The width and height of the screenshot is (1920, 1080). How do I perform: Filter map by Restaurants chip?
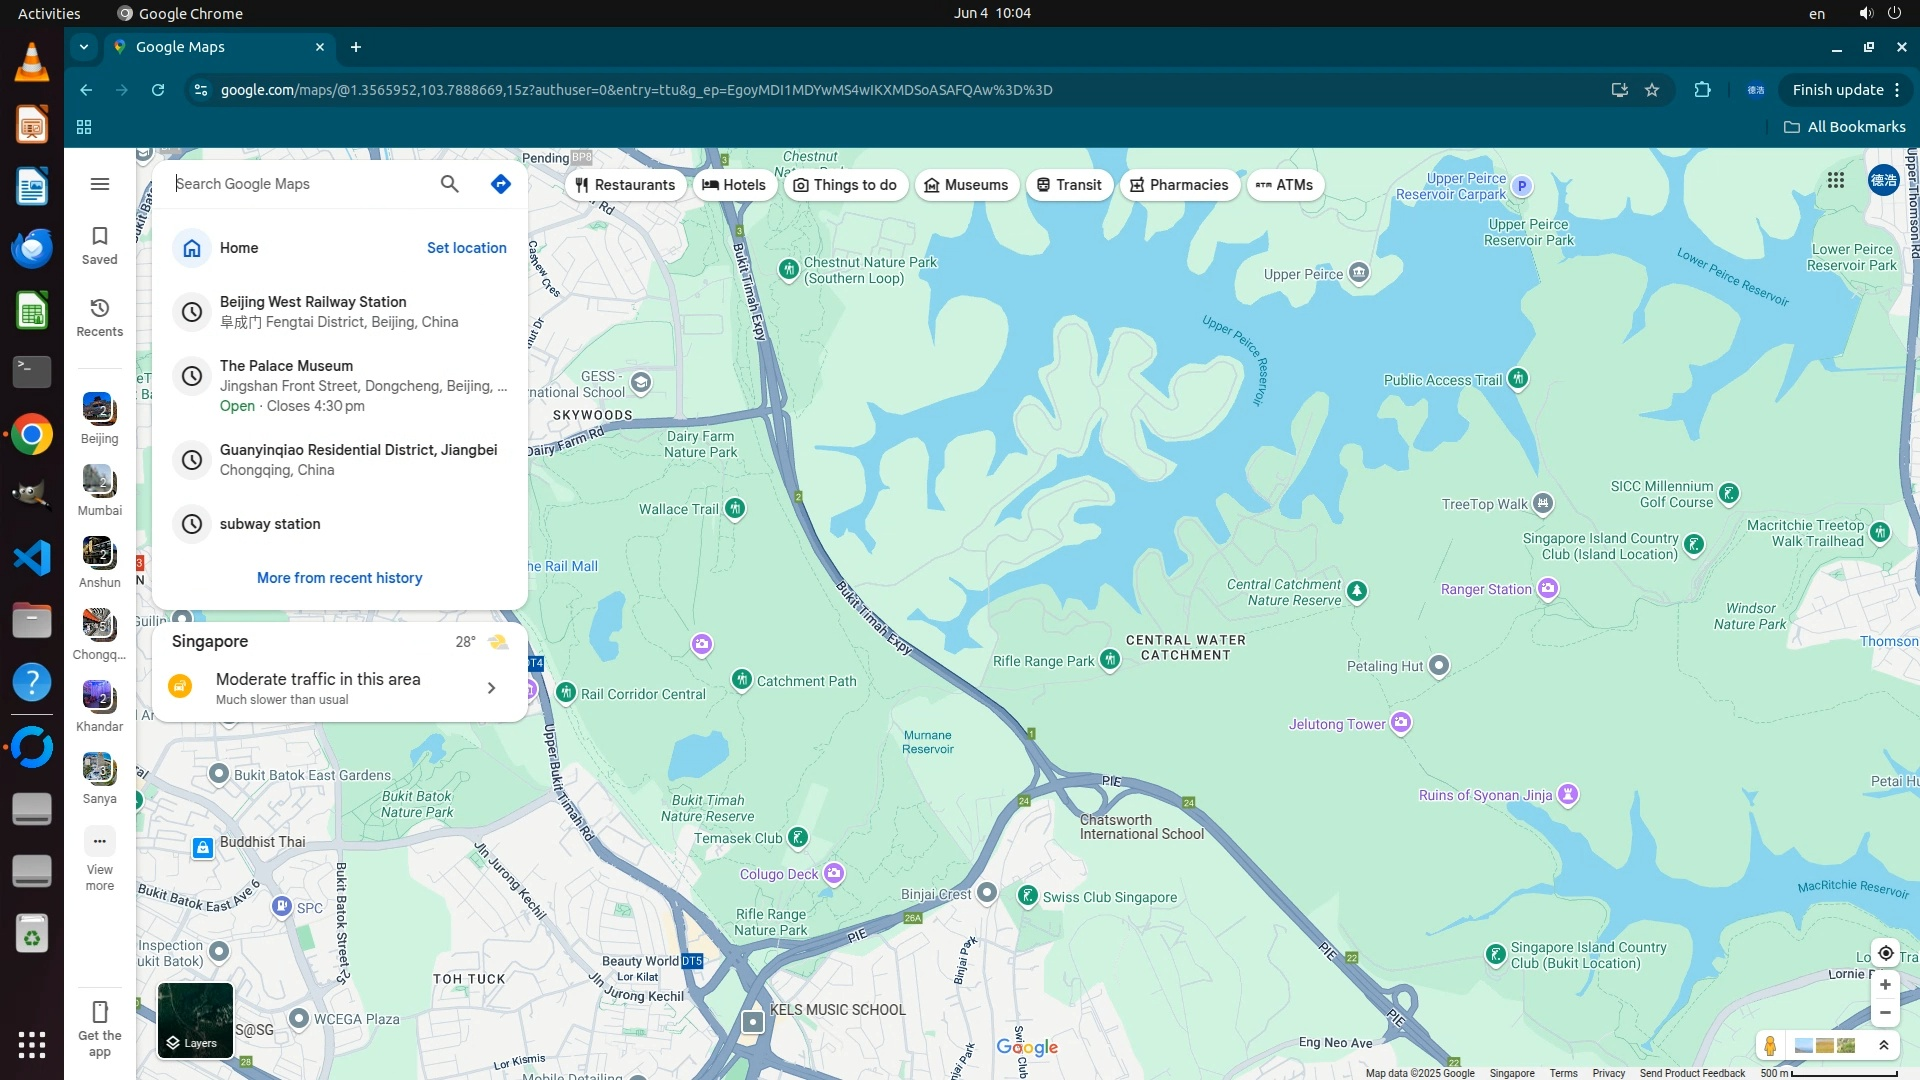click(x=626, y=185)
